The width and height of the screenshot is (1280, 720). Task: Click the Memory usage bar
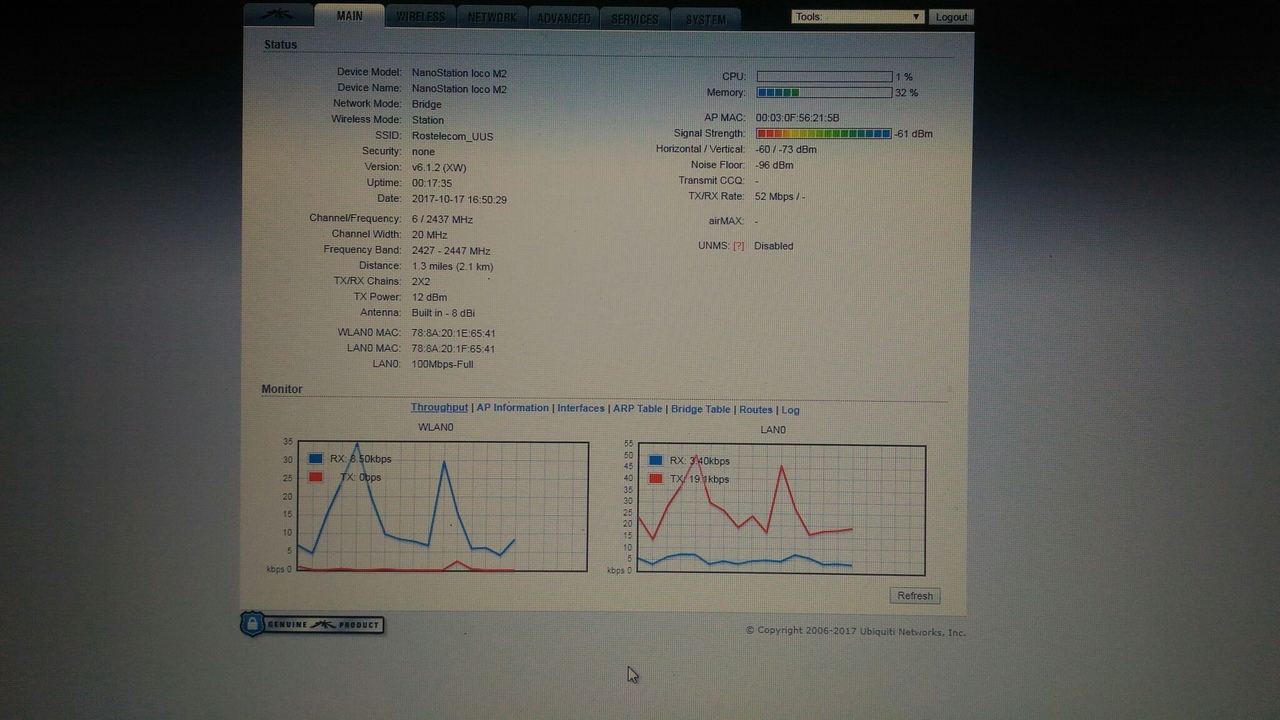(x=824, y=92)
